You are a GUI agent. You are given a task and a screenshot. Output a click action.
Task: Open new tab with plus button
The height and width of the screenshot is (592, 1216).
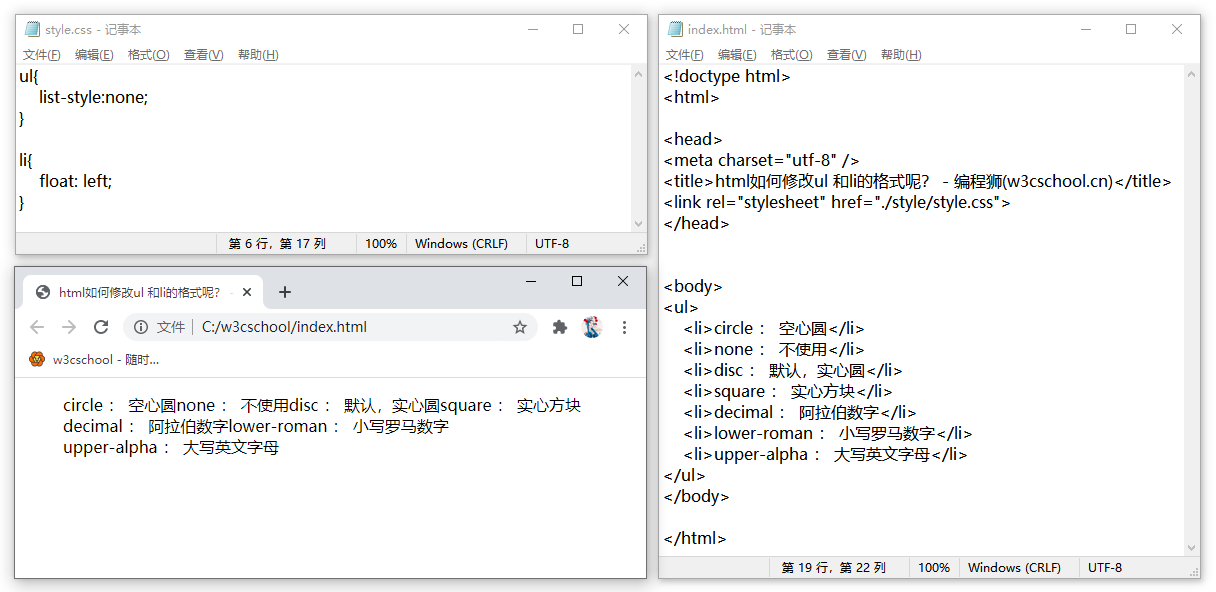click(285, 292)
